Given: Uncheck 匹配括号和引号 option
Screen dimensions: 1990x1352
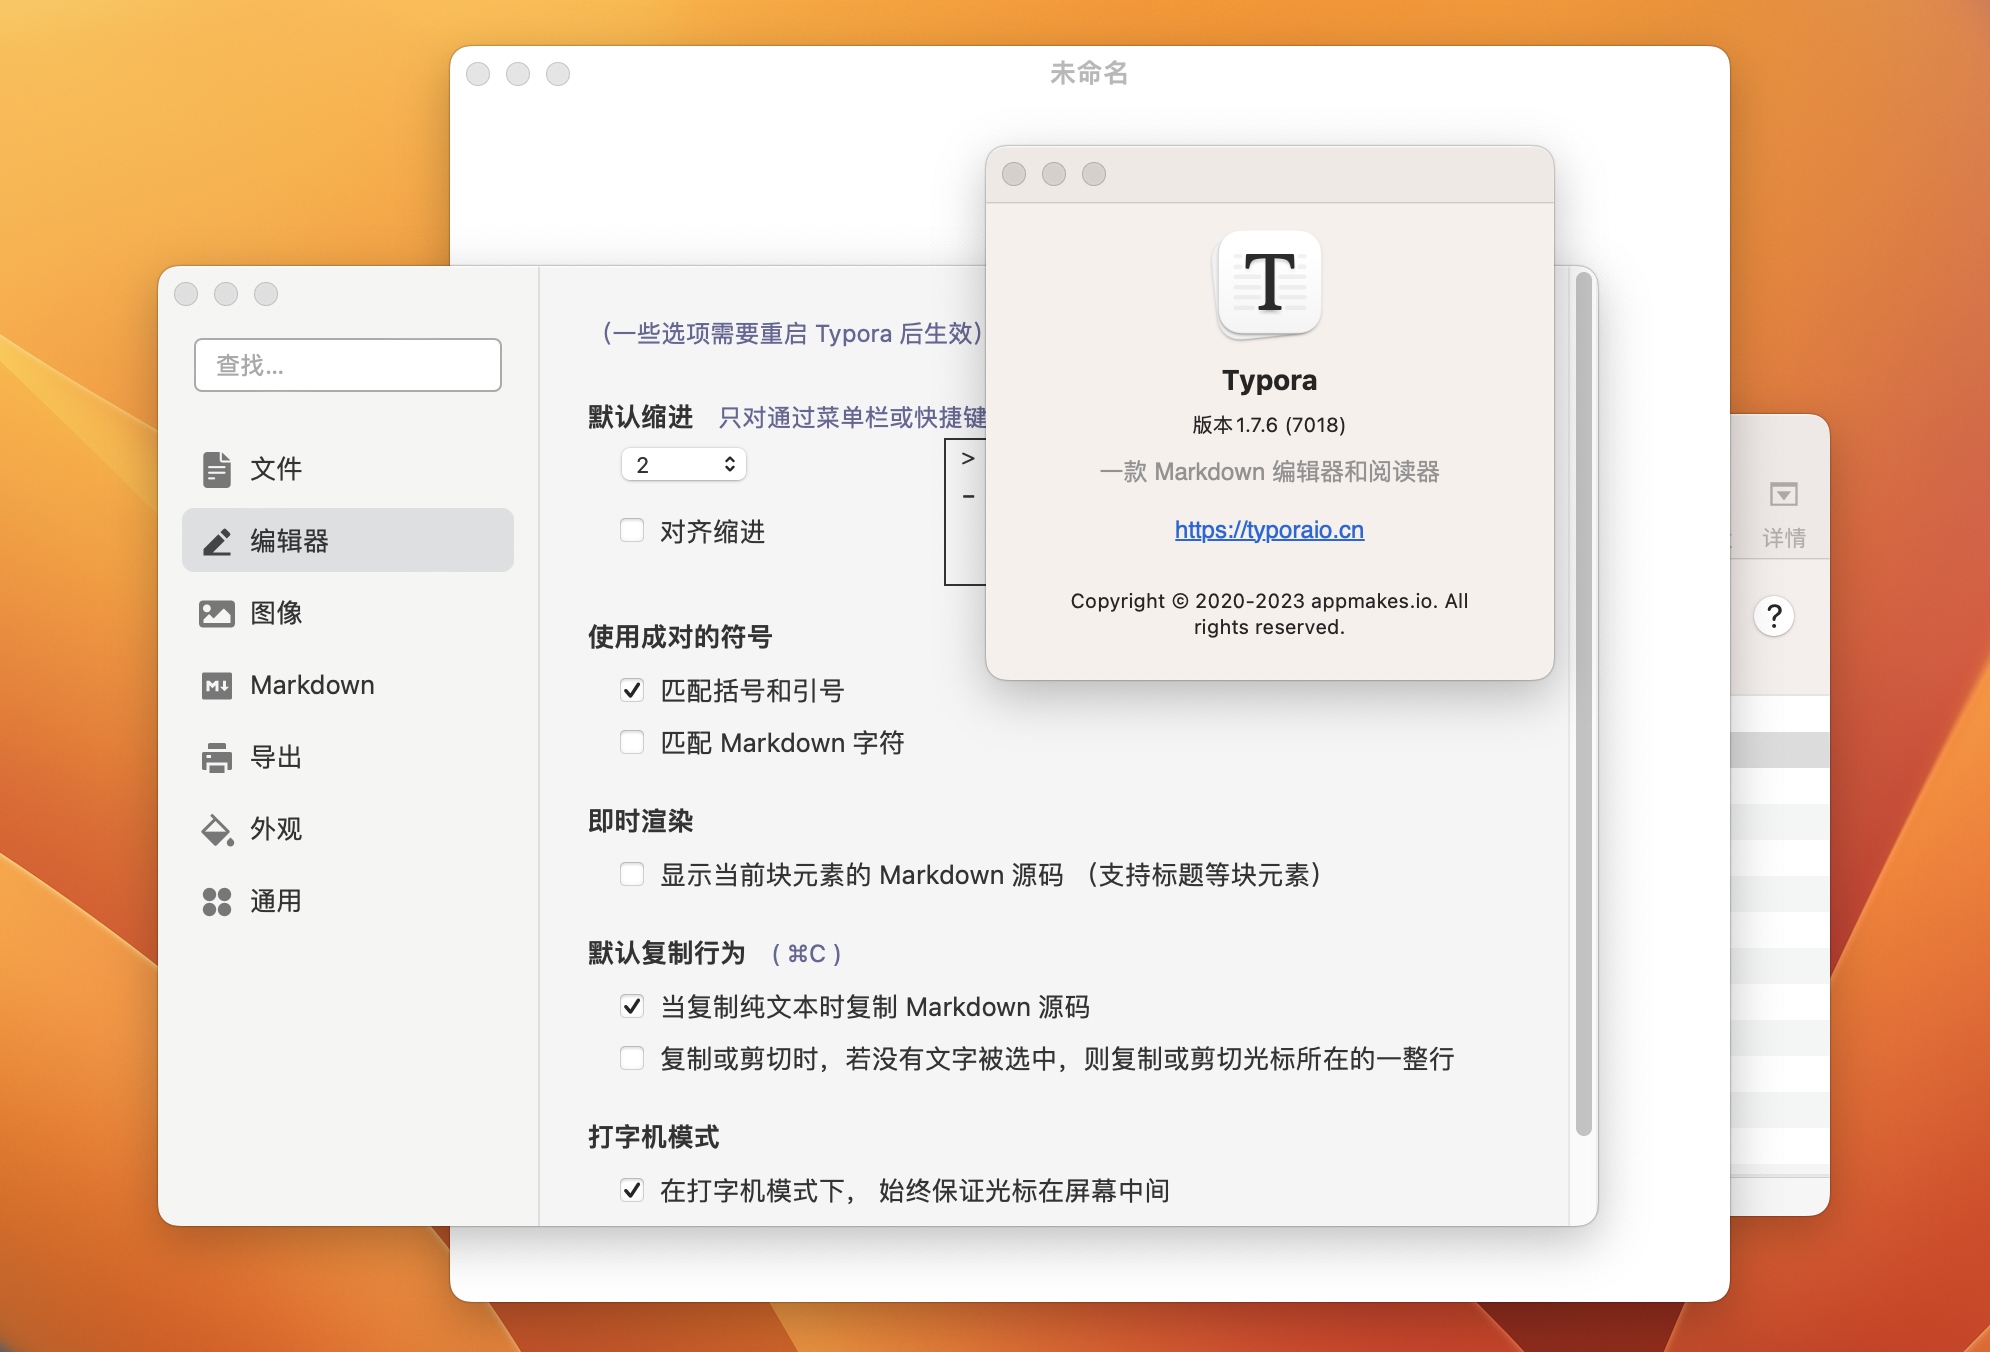Looking at the screenshot, I should [x=632, y=690].
